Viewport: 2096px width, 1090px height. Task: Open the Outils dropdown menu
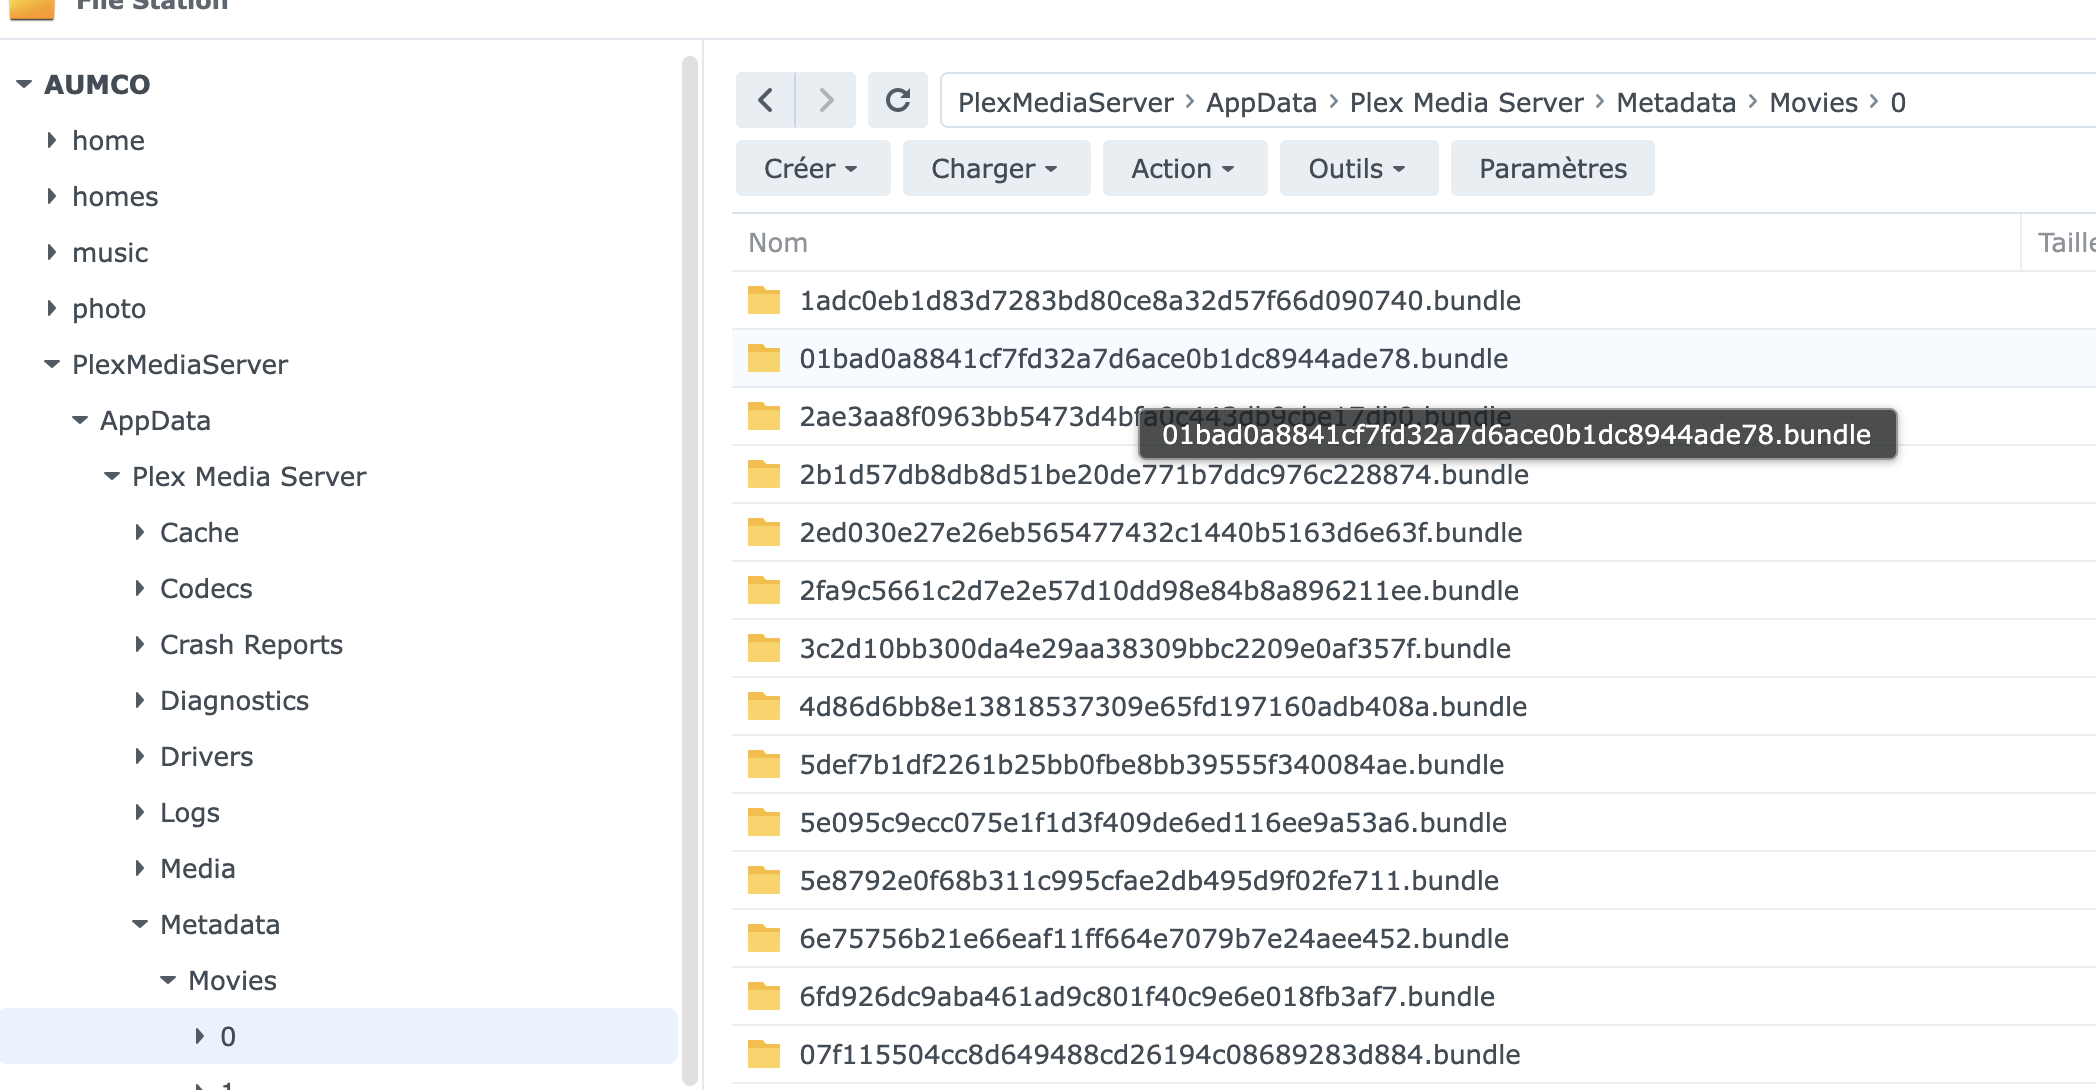1359,168
